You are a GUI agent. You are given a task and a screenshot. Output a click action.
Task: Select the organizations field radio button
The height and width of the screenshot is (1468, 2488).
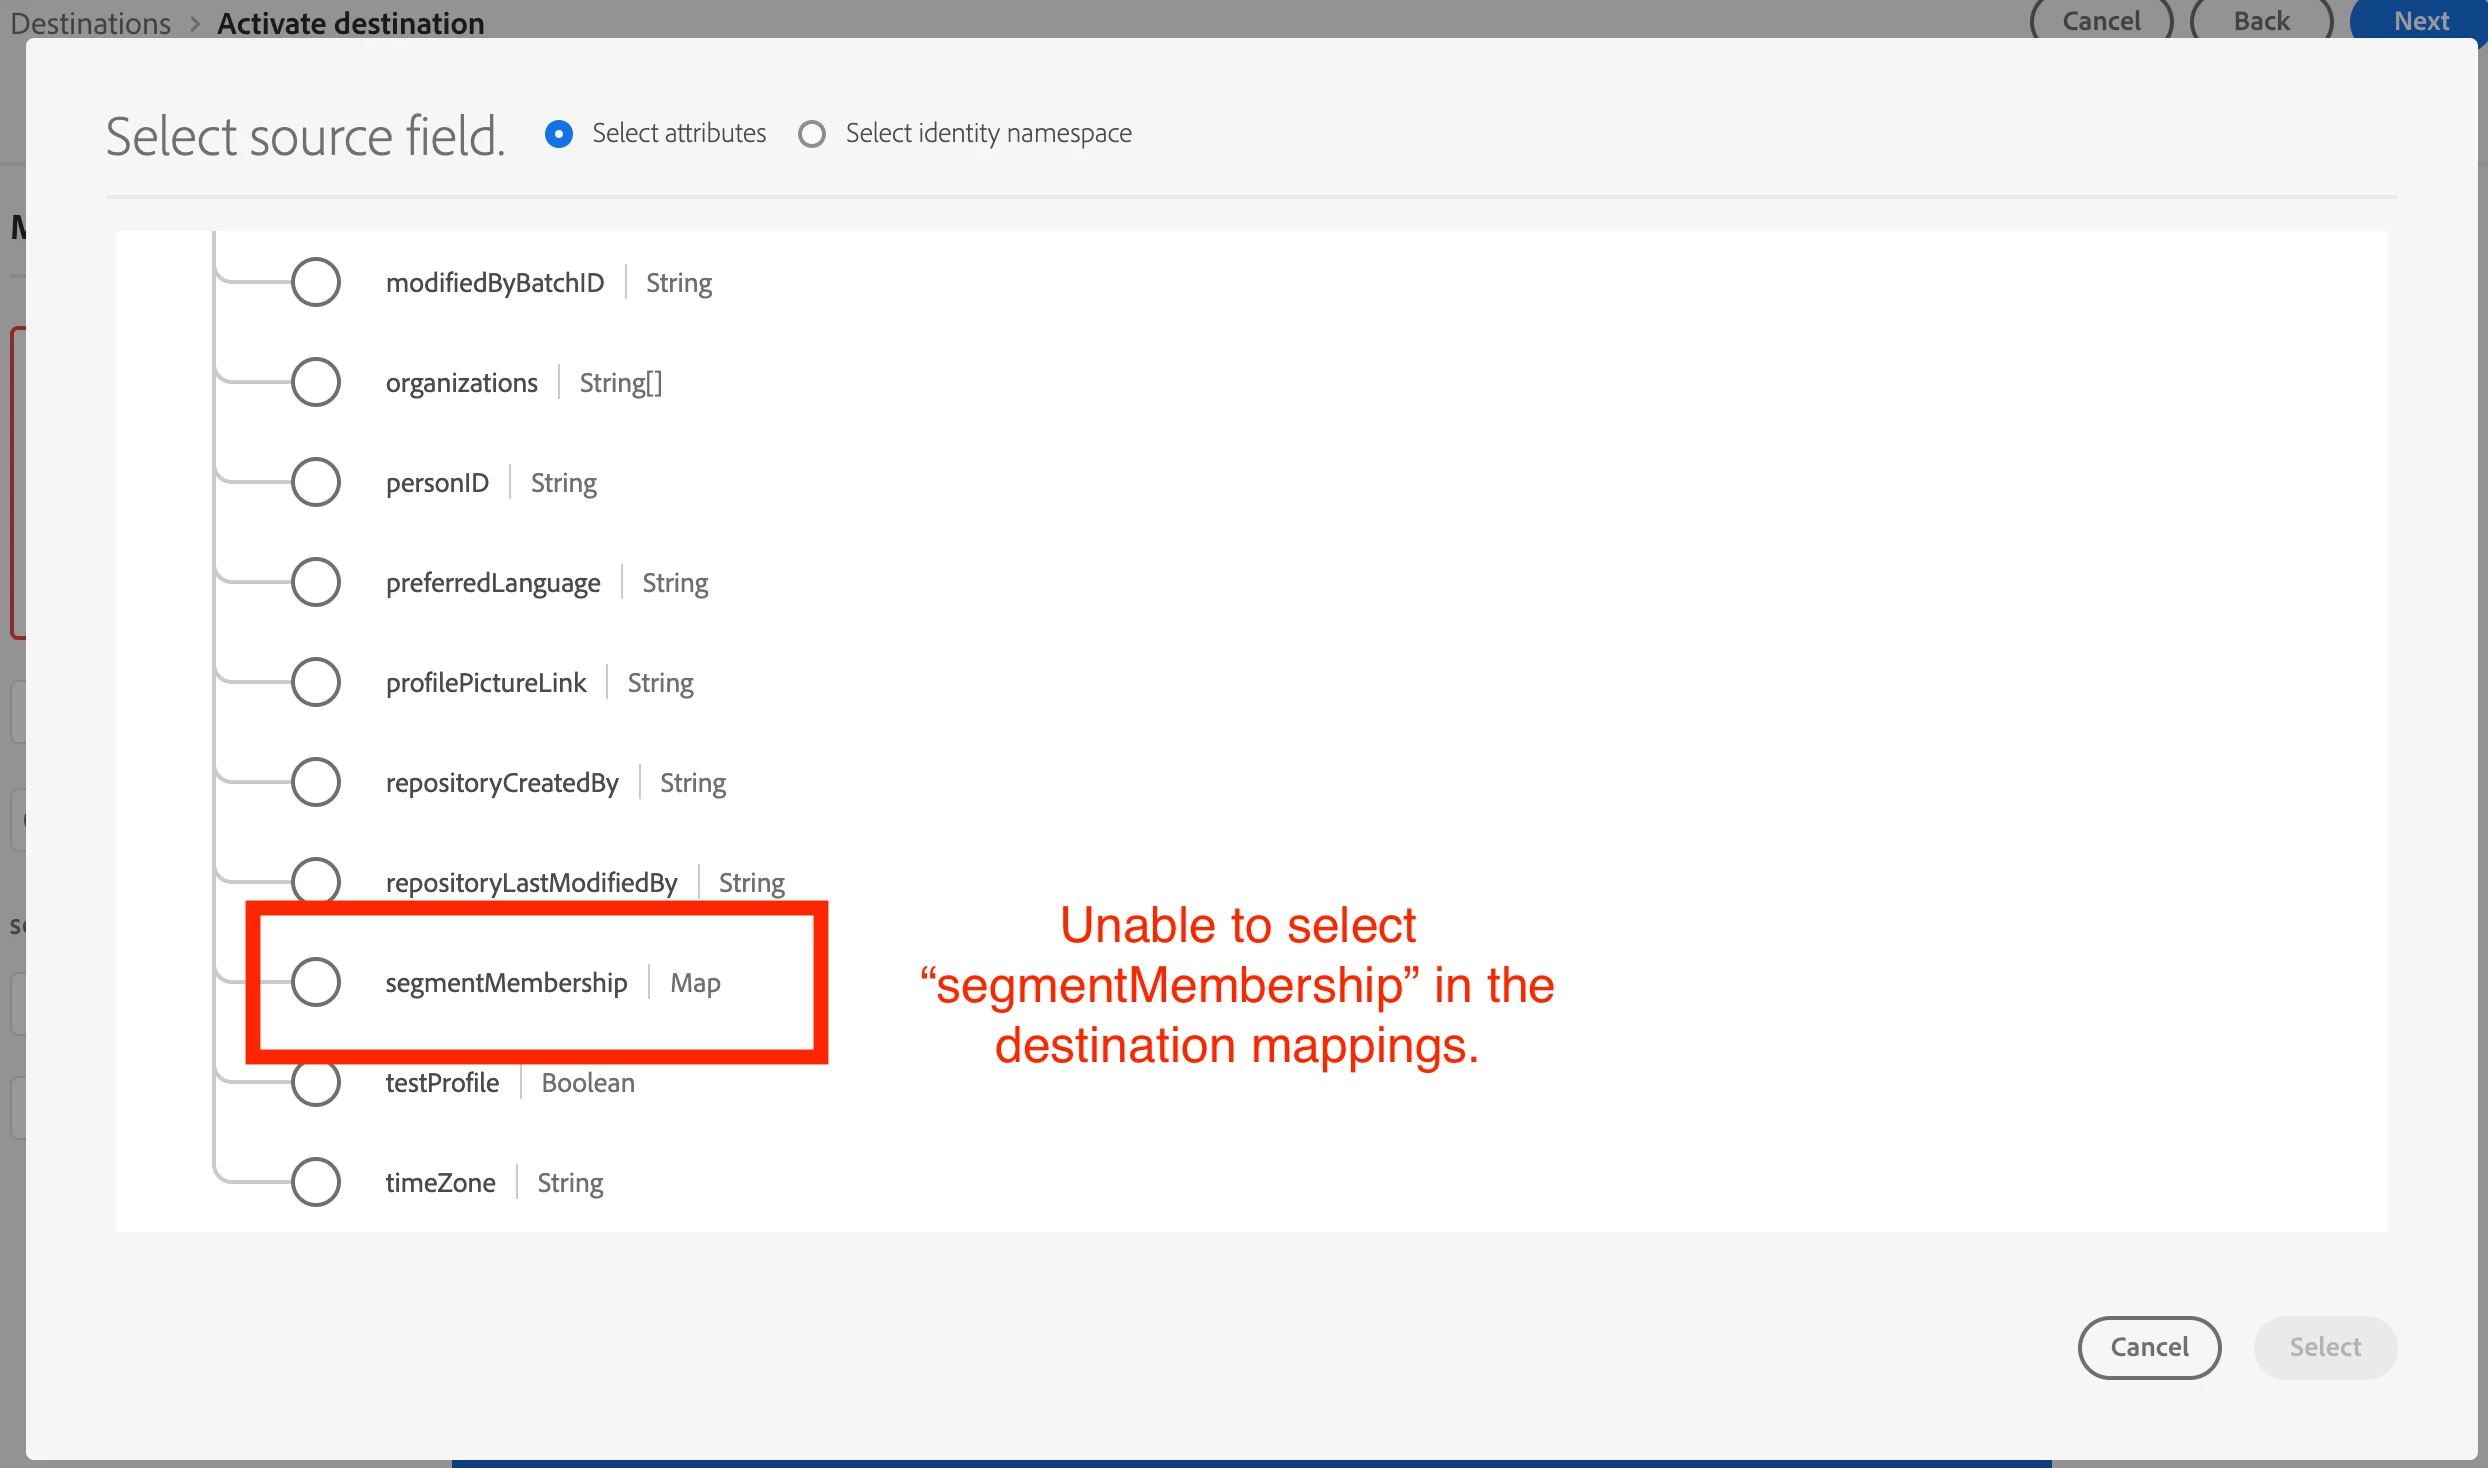(x=315, y=382)
